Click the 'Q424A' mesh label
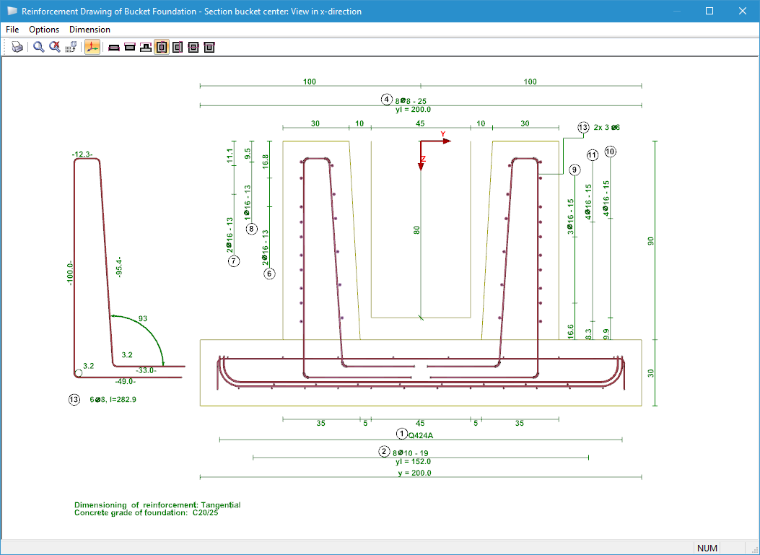 [421, 435]
